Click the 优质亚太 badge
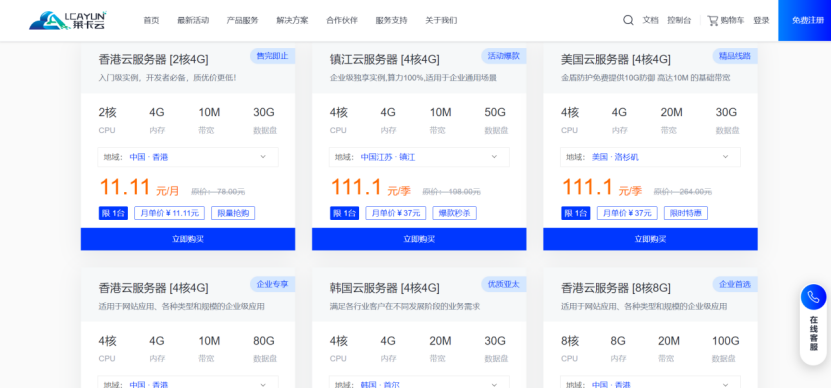Screen dimensions: 831x388 [504, 284]
